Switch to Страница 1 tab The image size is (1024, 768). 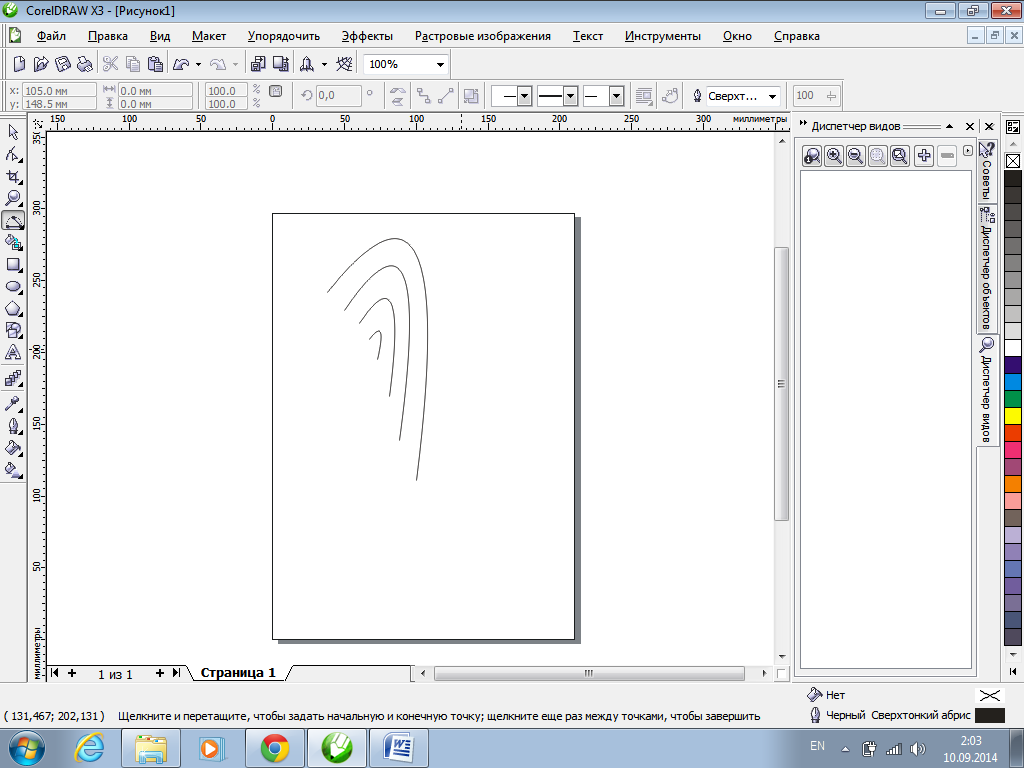[238, 673]
